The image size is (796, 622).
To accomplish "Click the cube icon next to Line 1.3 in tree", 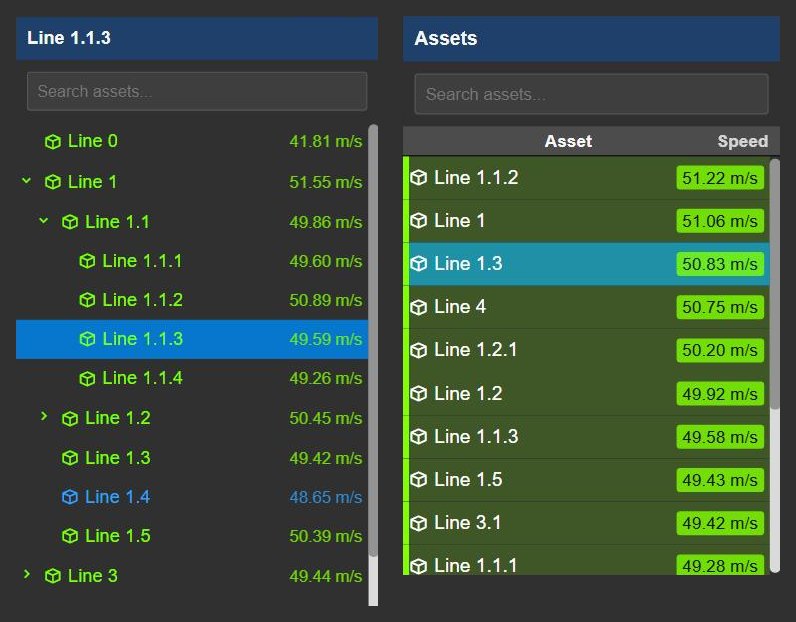I will tap(70, 458).
